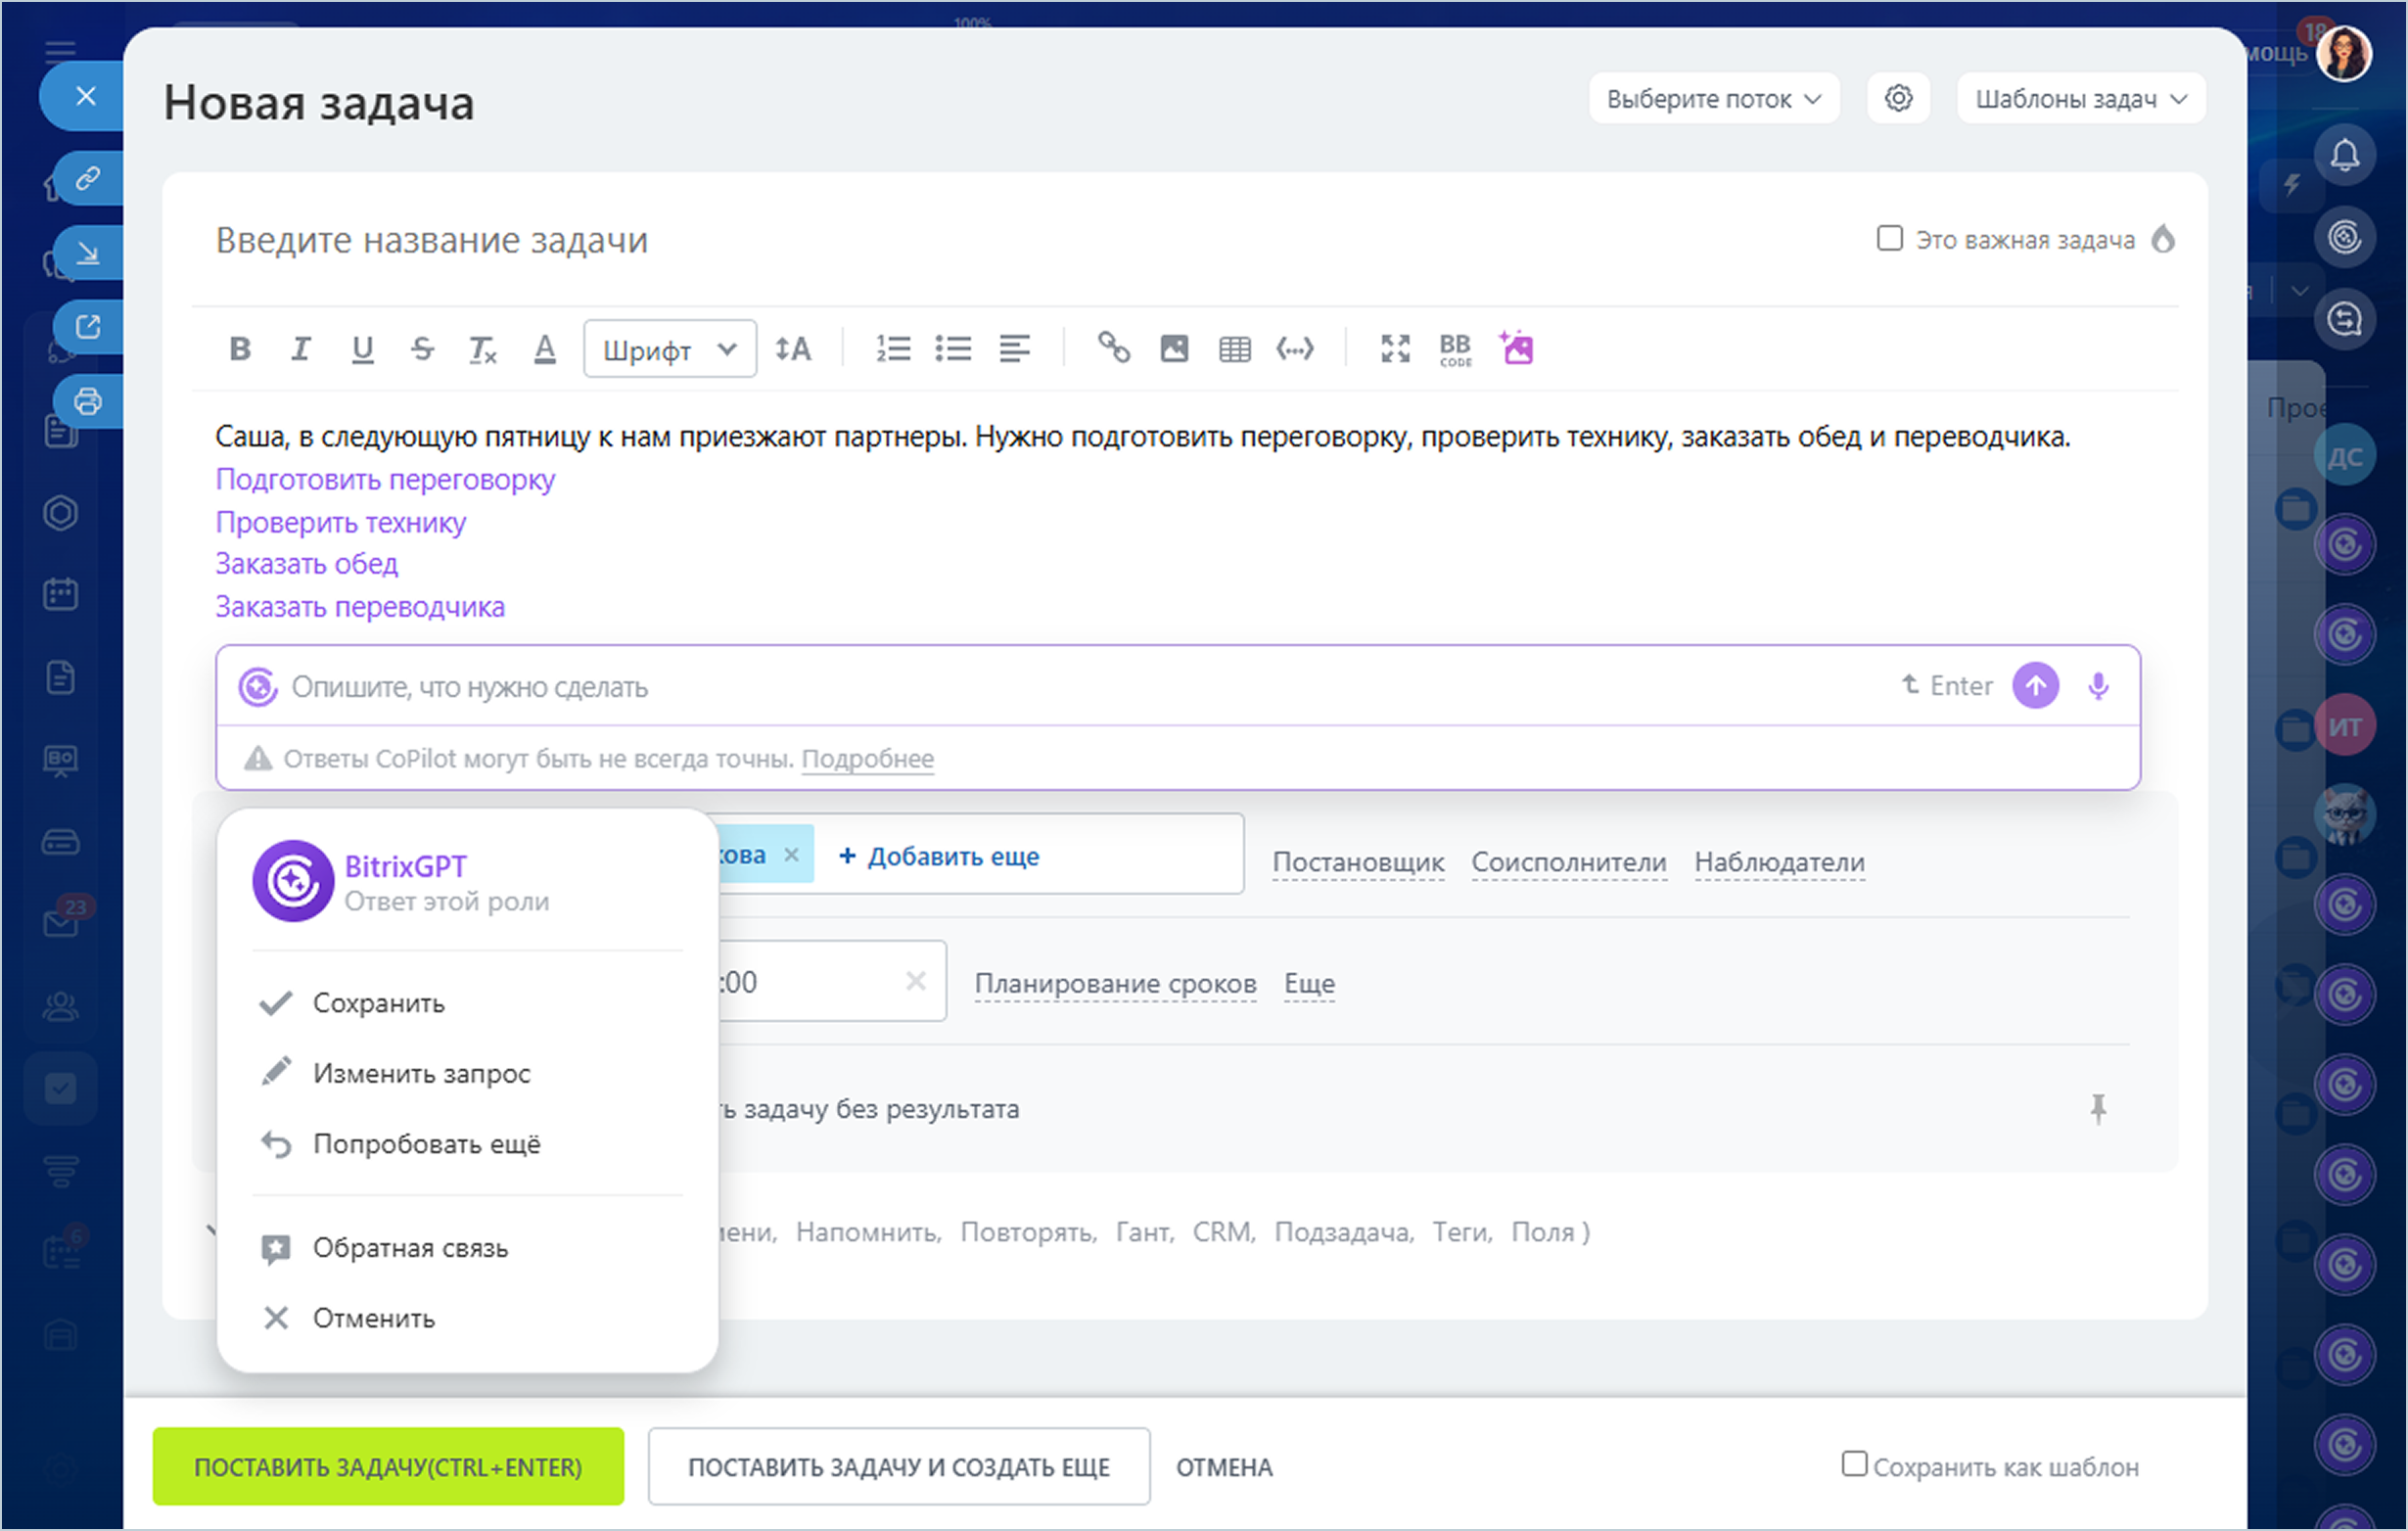
Task: Check 'Это важная задача' checkbox
Action: (1889, 239)
